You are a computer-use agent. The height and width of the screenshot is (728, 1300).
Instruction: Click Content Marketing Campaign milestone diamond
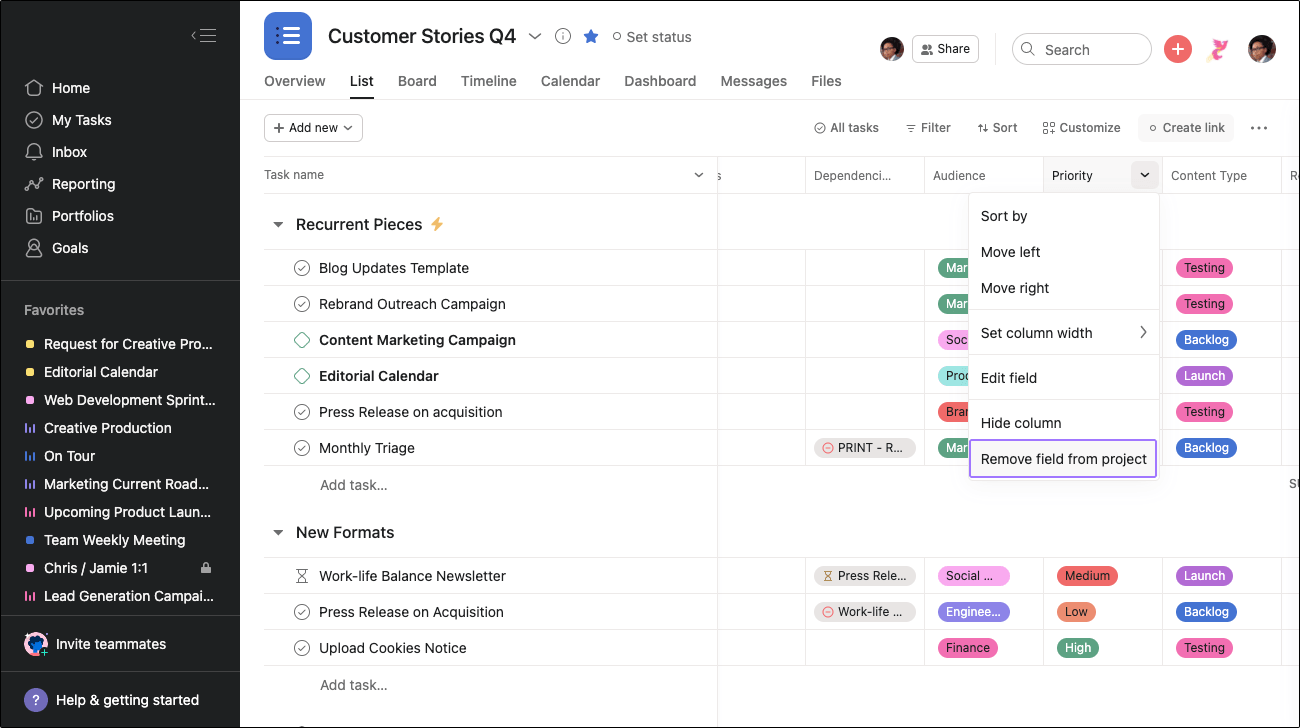[302, 340]
